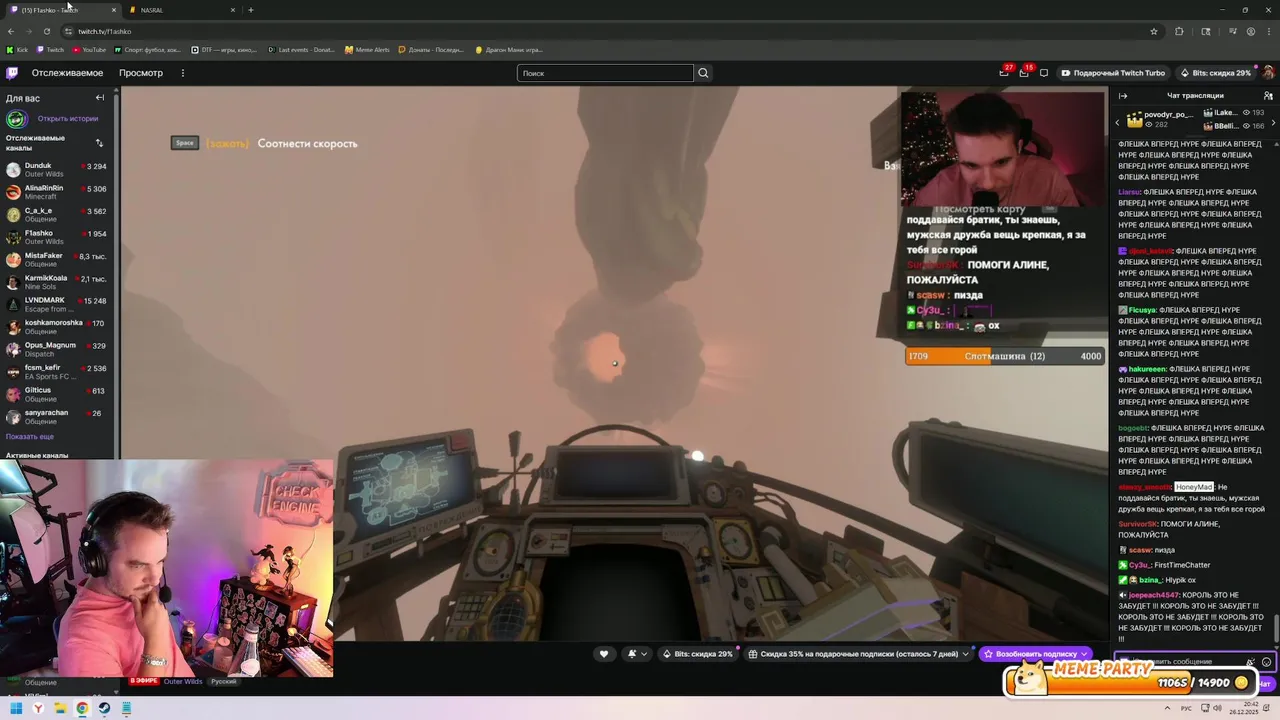Open the bell notification dropdown
1280x720 pixels.
coord(636,654)
